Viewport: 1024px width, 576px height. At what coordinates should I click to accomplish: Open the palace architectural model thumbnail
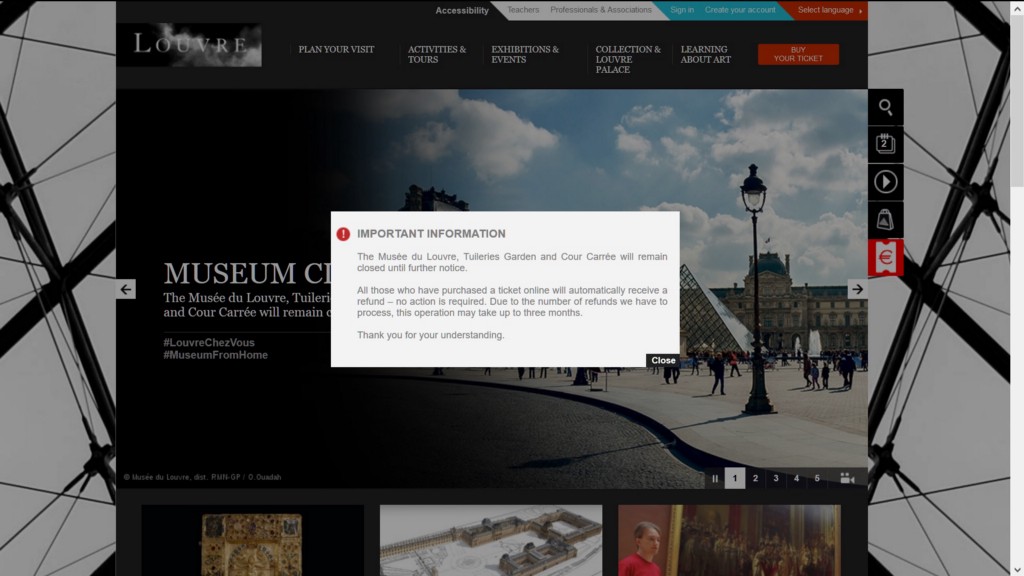(x=491, y=540)
